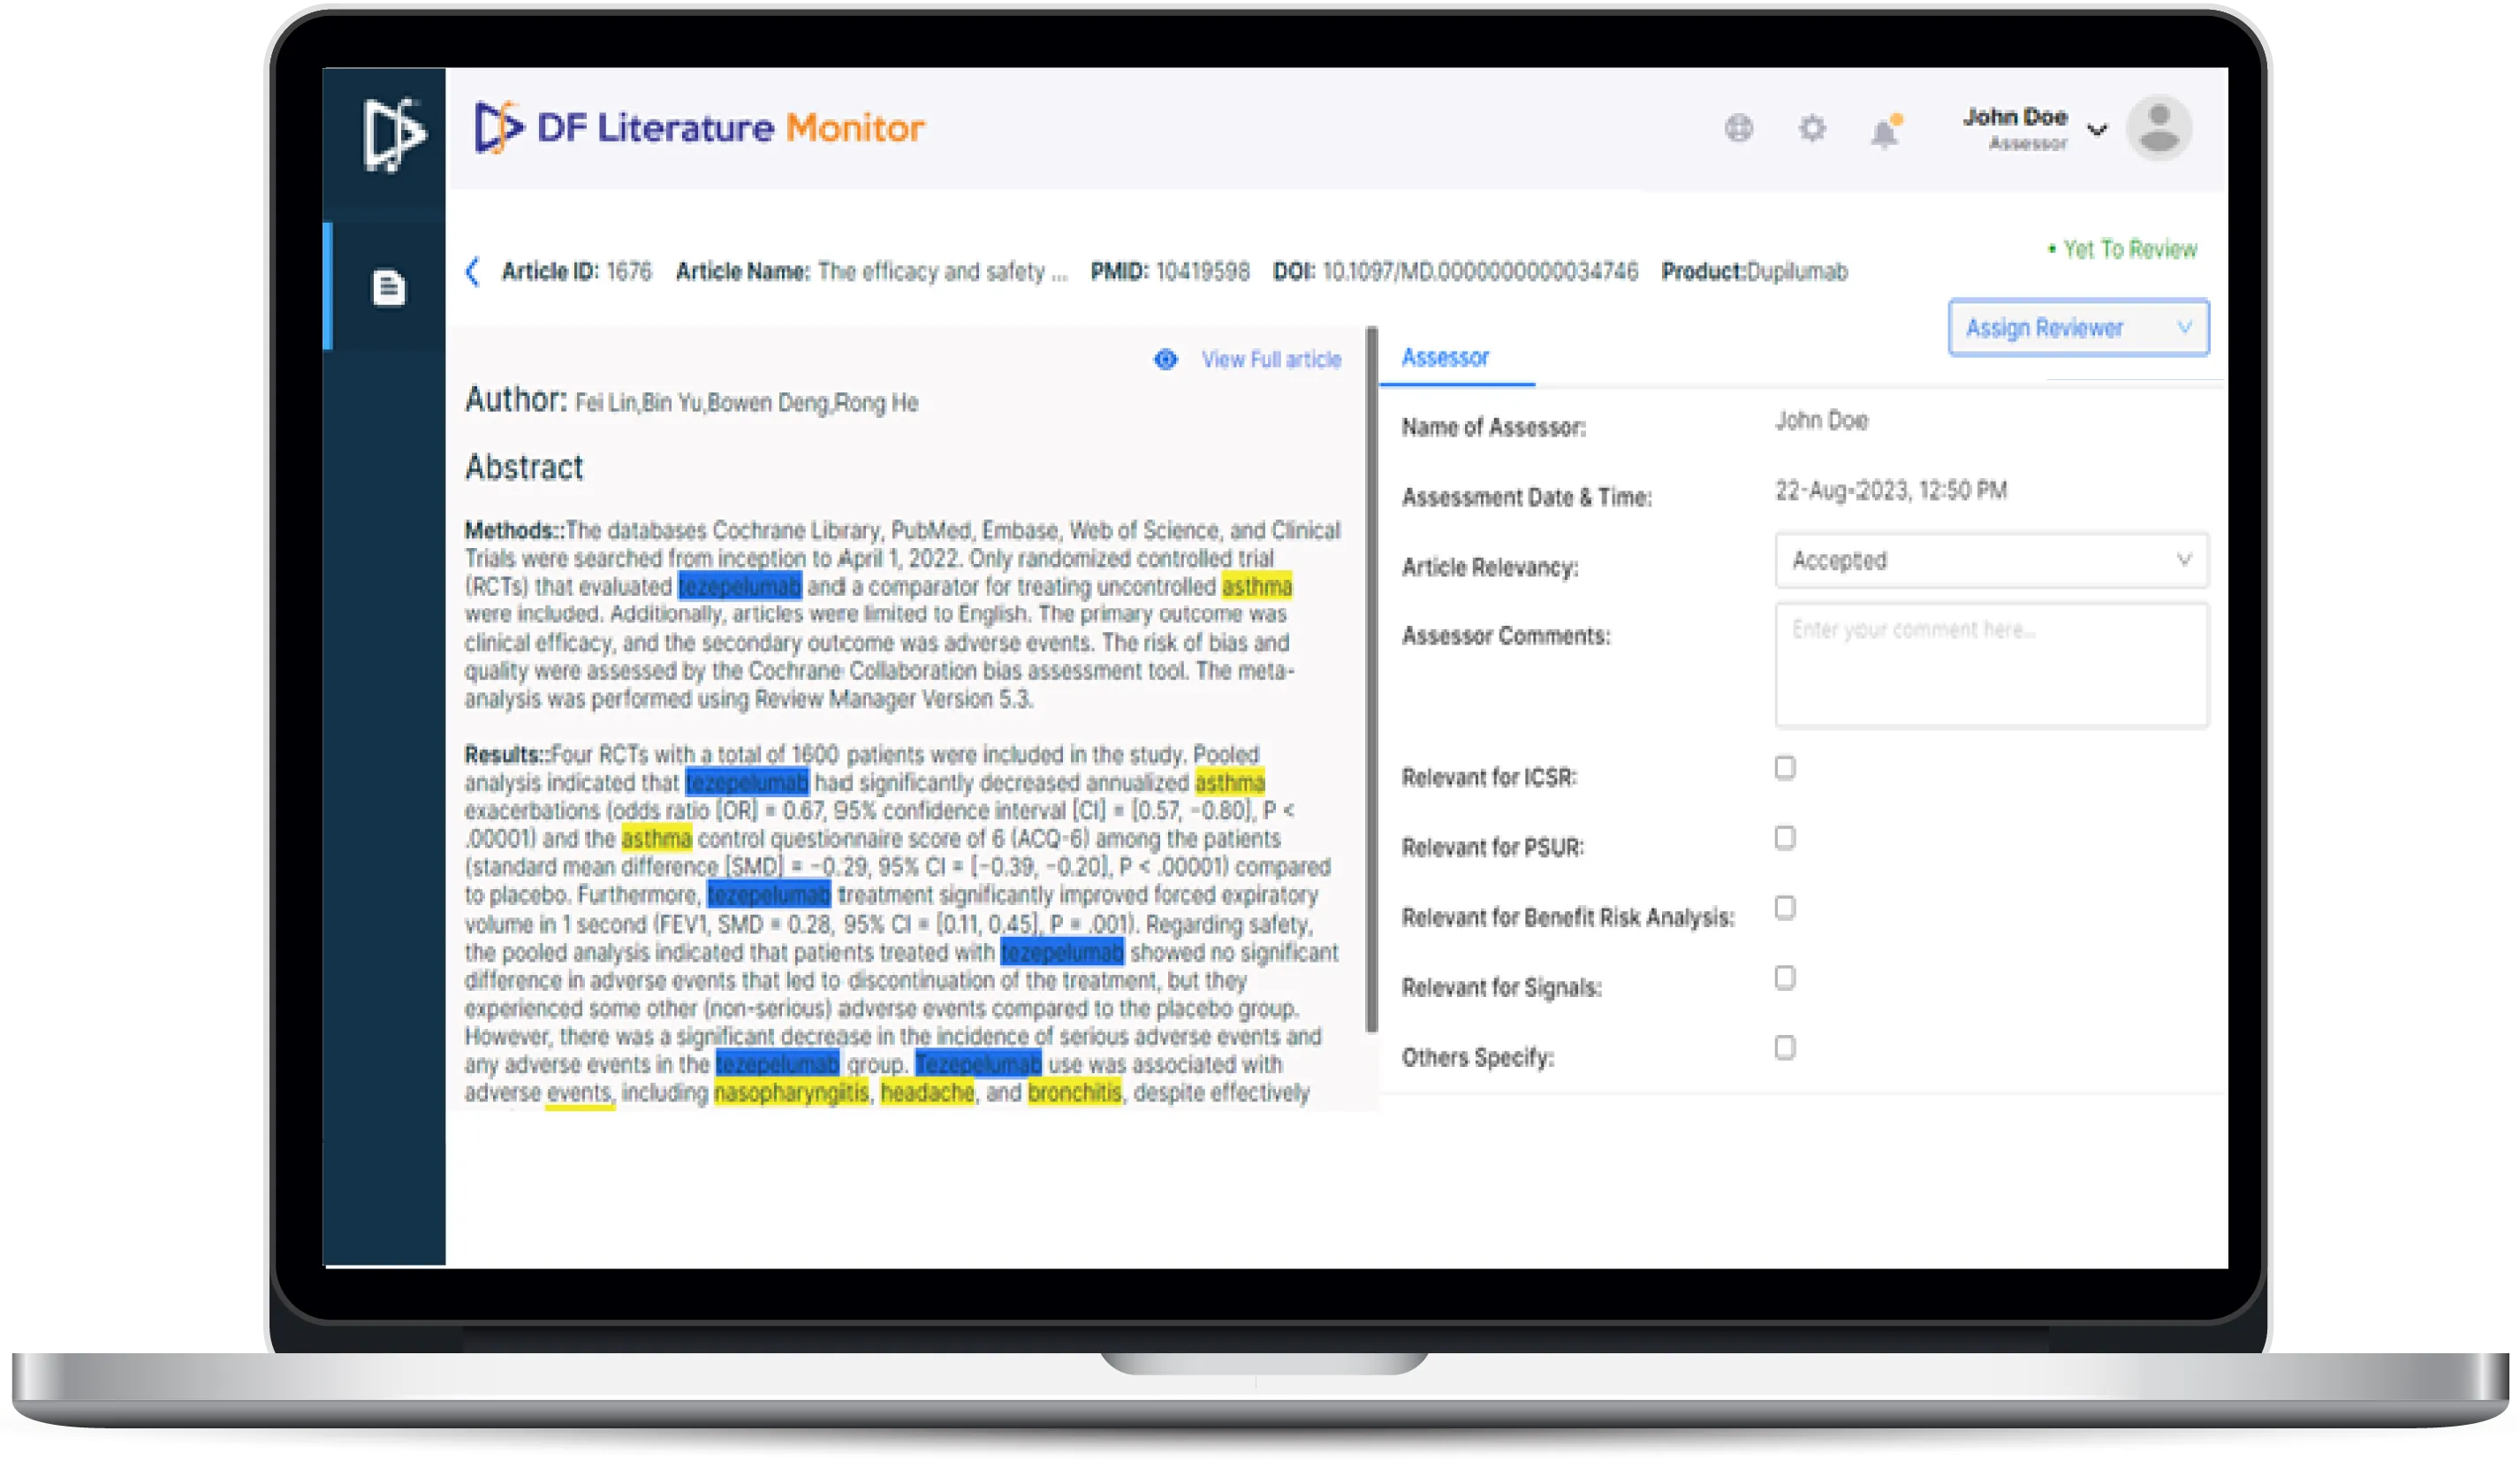Open the notifications bell

(1885, 132)
